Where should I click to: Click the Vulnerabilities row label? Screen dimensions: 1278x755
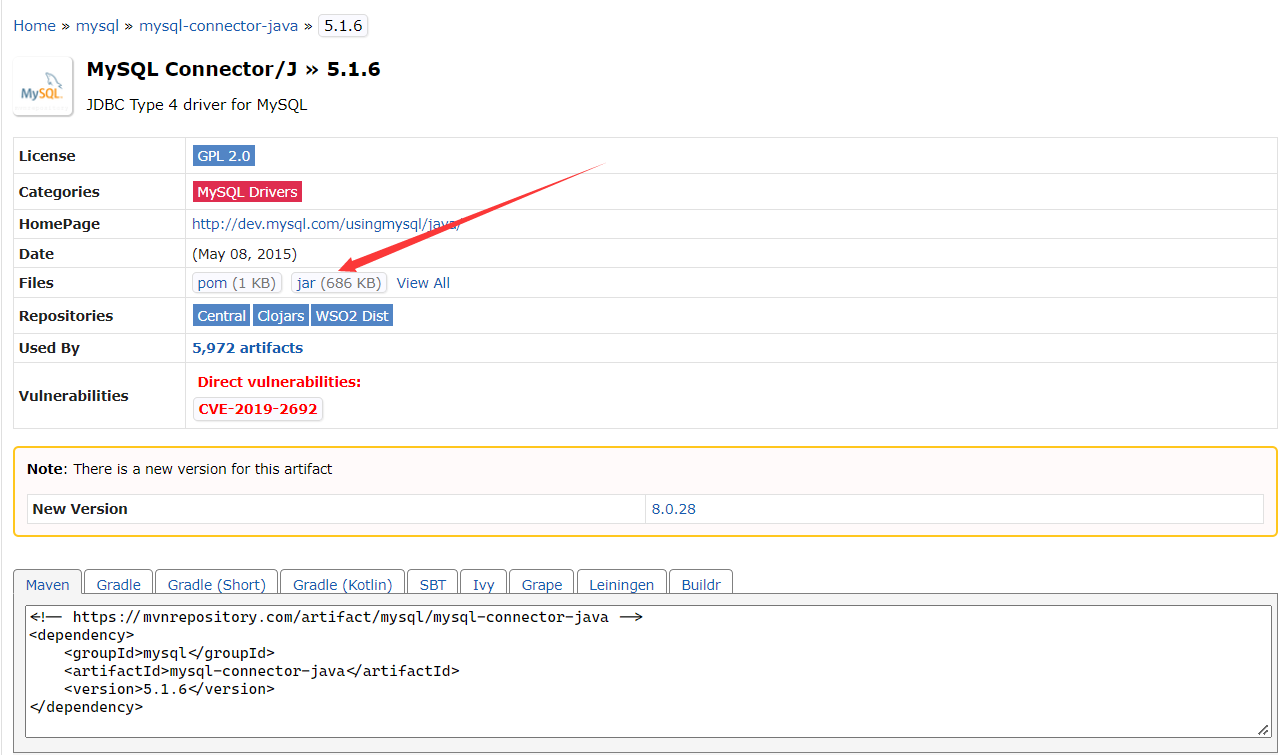pyautogui.click(x=74, y=396)
